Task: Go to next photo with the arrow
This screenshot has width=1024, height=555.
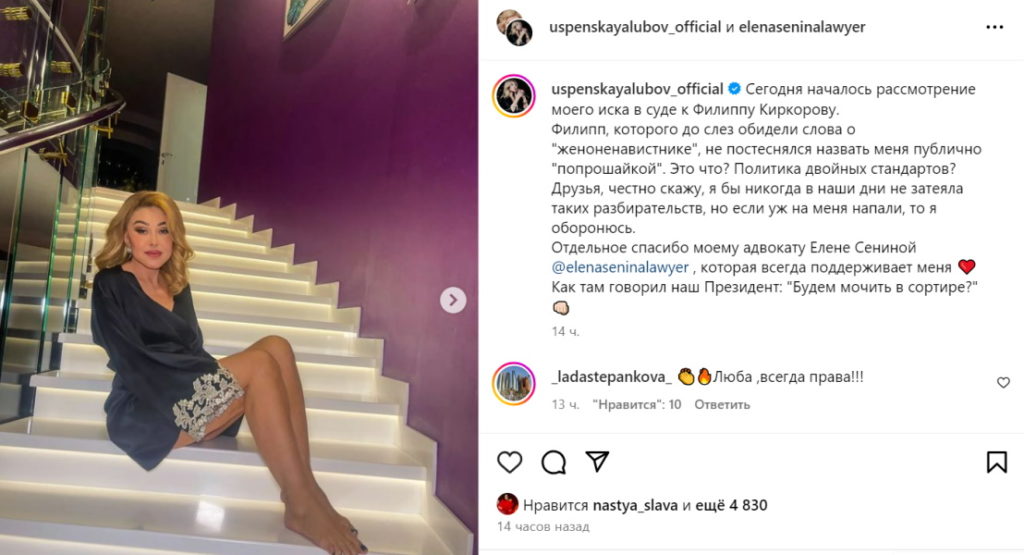Action: tap(453, 300)
